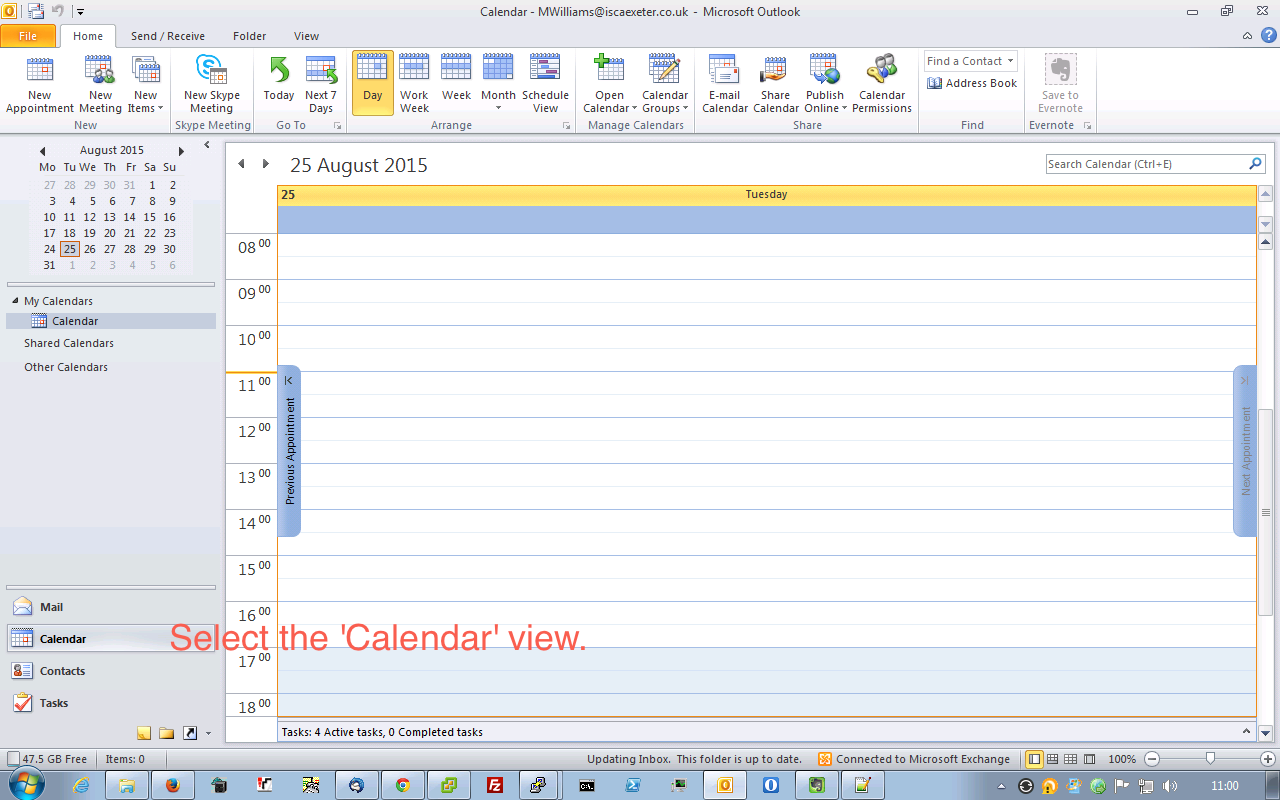Jump to Next Appointment
The width and height of the screenshot is (1280, 800).
point(1245,451)
